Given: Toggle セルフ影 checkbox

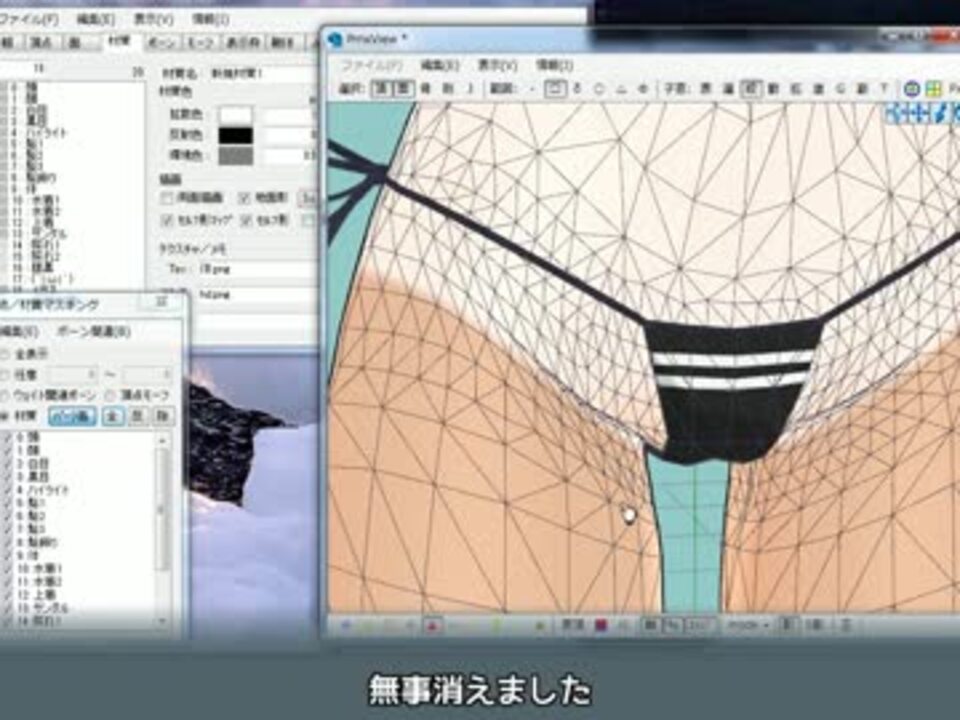Looking at the screenshot, I should click(246, 220).
